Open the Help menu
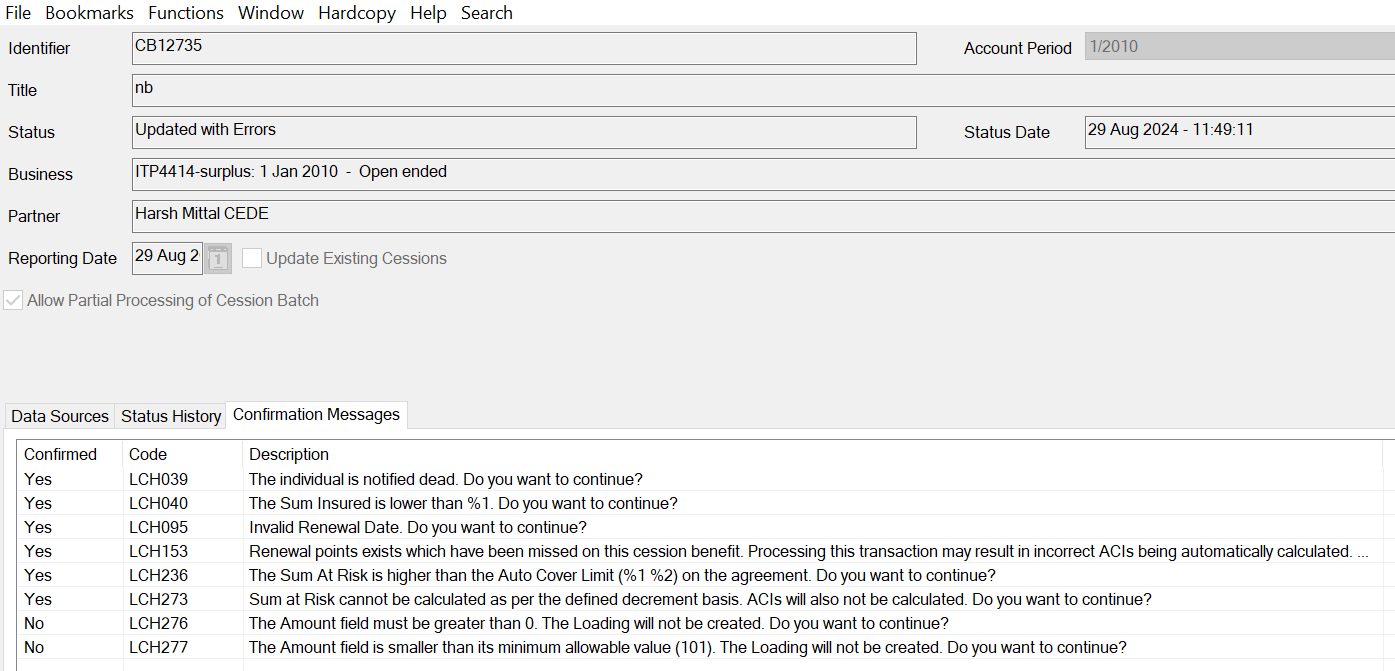 (x=428, y=13)
